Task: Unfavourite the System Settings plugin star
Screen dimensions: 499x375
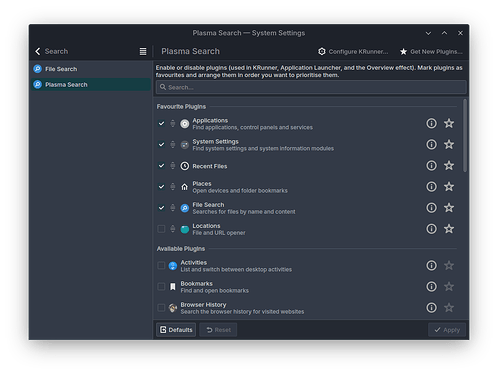Action: coord(449,144)
